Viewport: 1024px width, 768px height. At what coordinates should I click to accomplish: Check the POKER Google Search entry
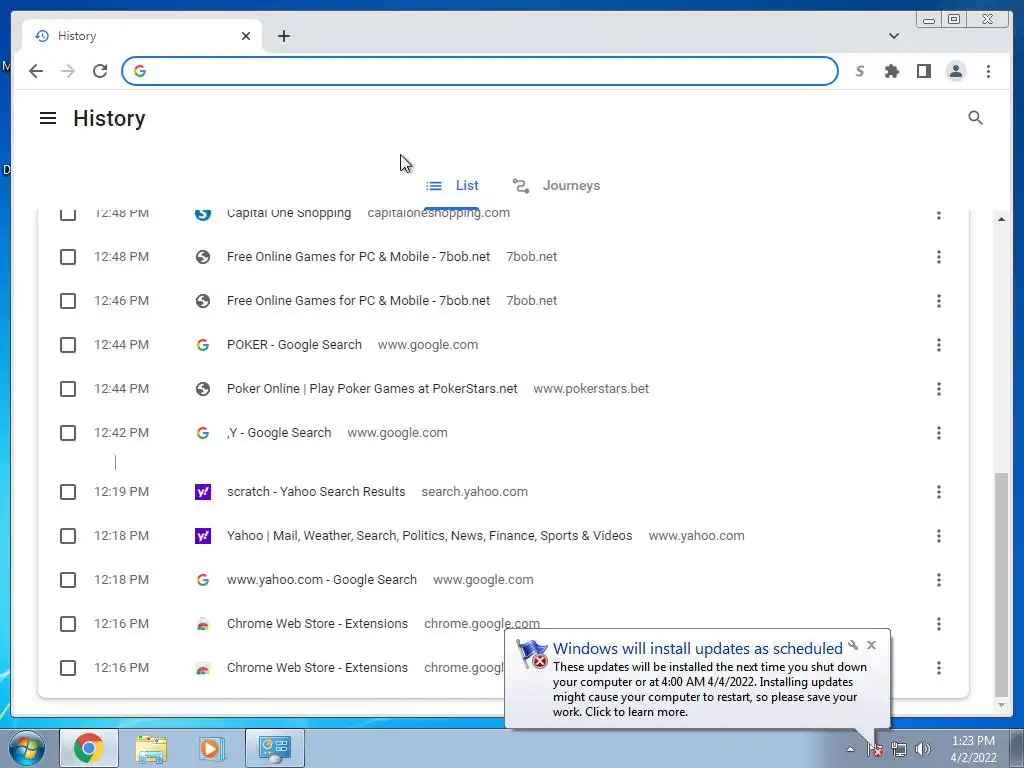(x=68, y=345)
